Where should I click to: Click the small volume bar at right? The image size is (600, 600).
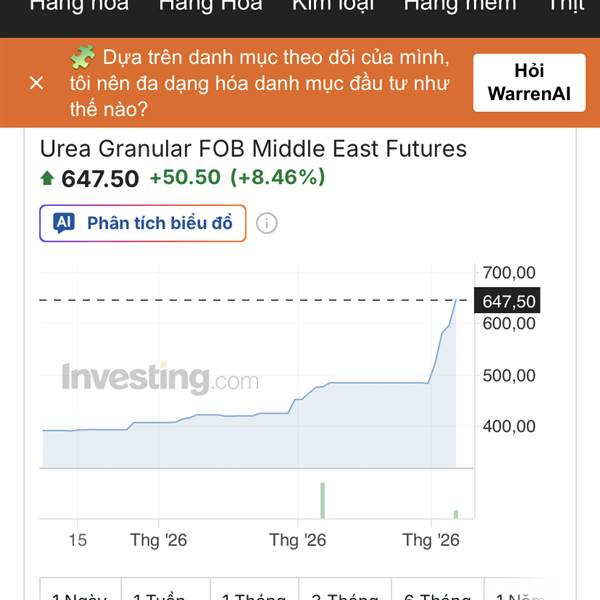456,514
